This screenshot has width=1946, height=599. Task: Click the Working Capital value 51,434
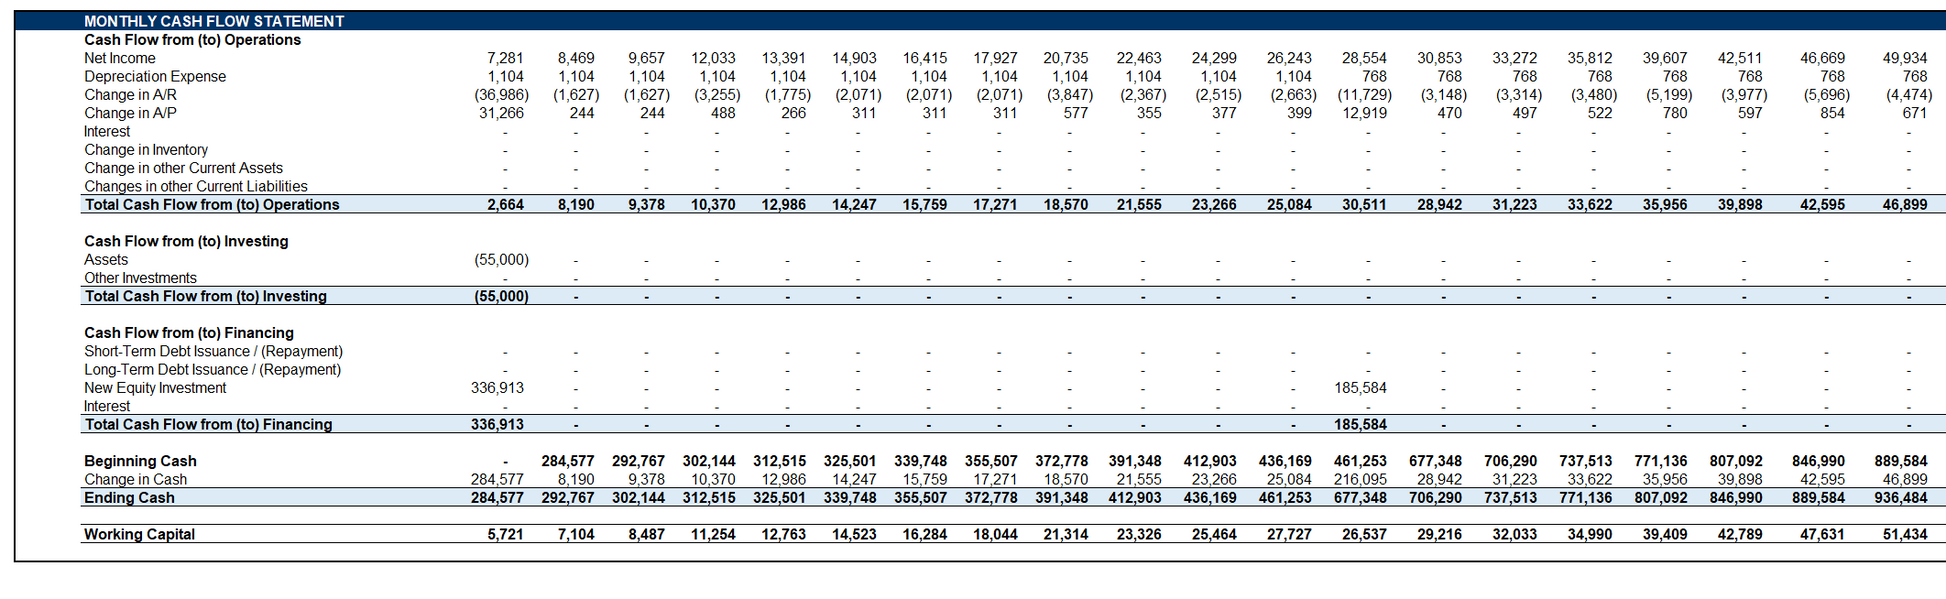[1904, 534]
